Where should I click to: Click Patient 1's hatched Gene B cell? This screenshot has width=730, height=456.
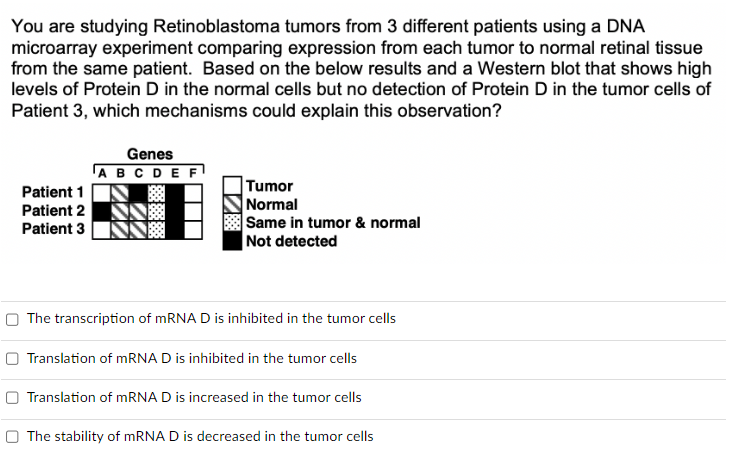point(120,193)
